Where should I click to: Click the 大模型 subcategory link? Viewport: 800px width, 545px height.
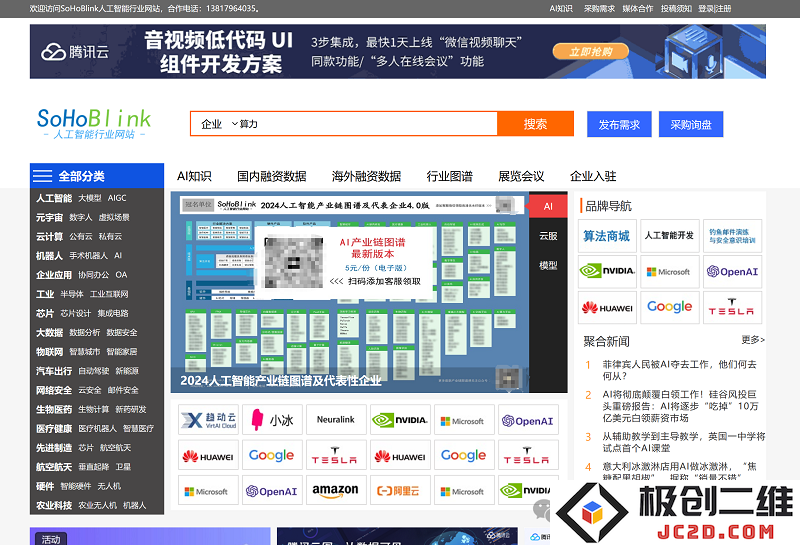[90, 198]
